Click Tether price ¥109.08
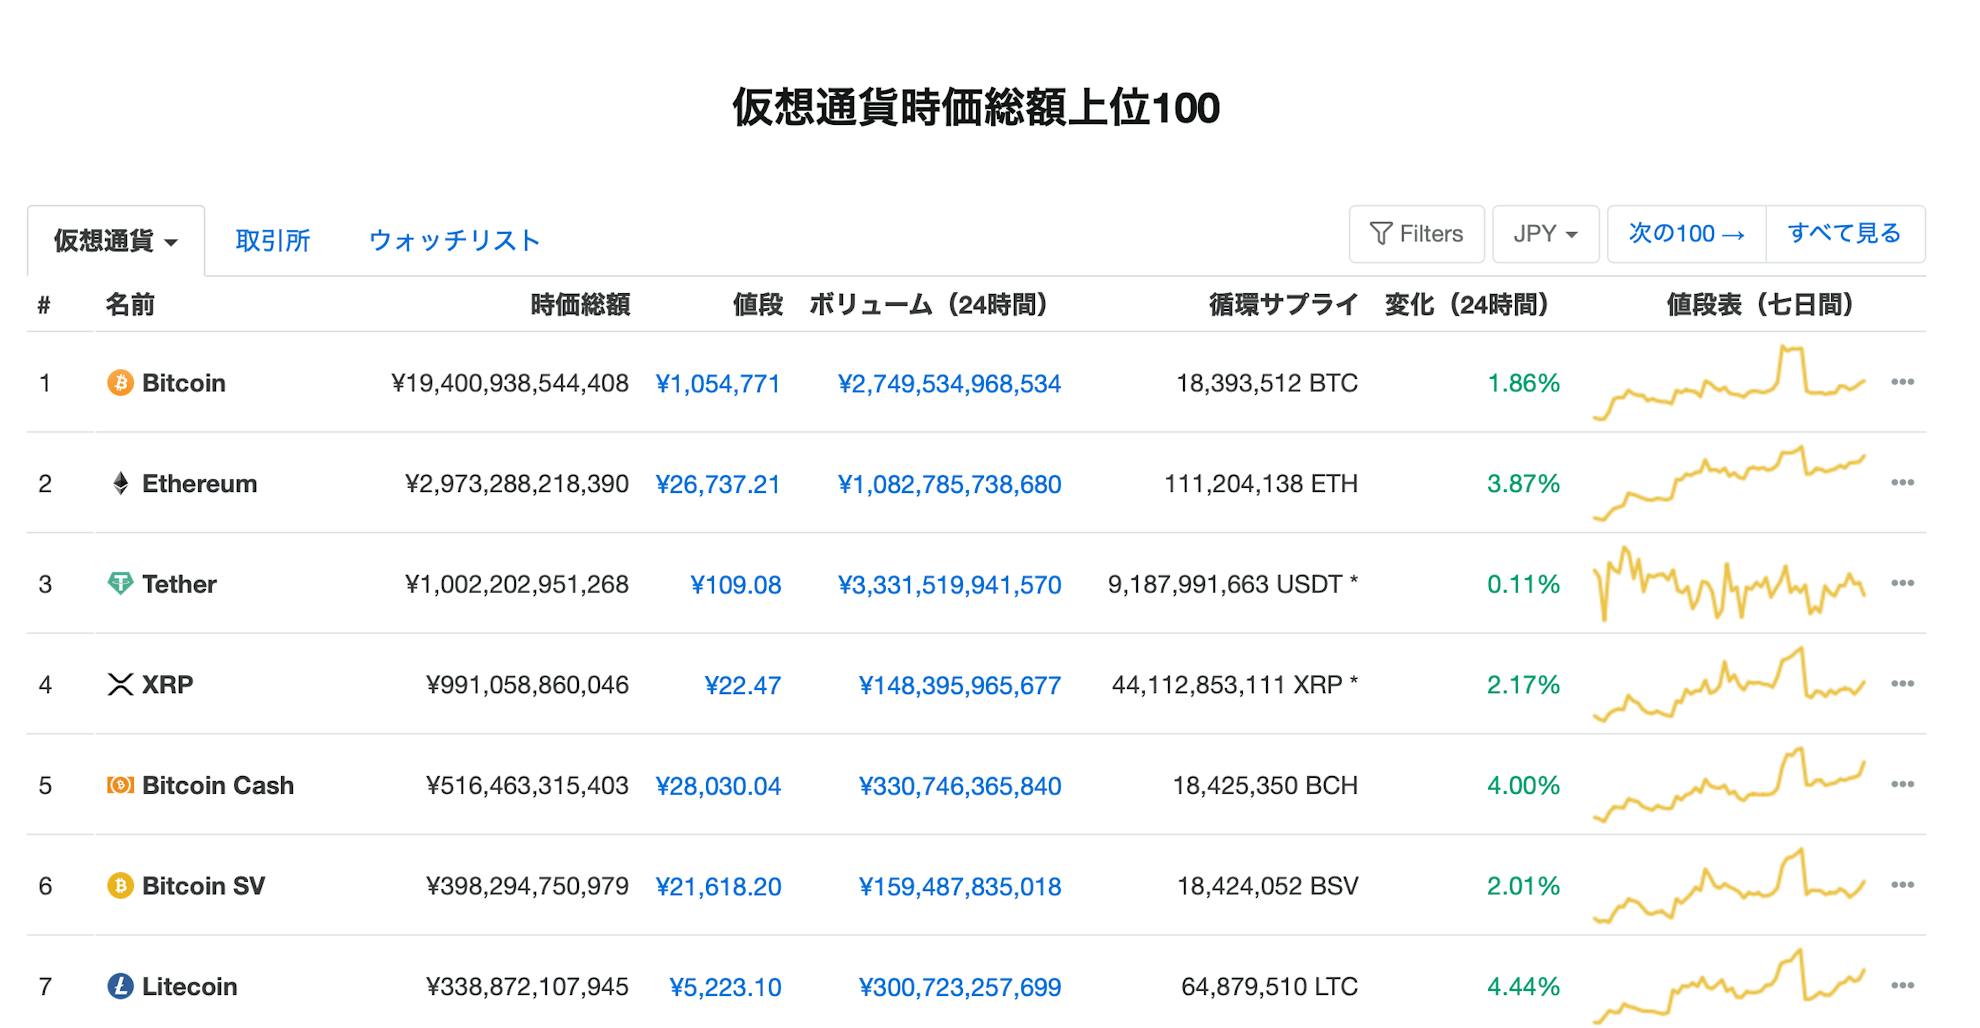 pyautogui.click(x=736, y=585)
